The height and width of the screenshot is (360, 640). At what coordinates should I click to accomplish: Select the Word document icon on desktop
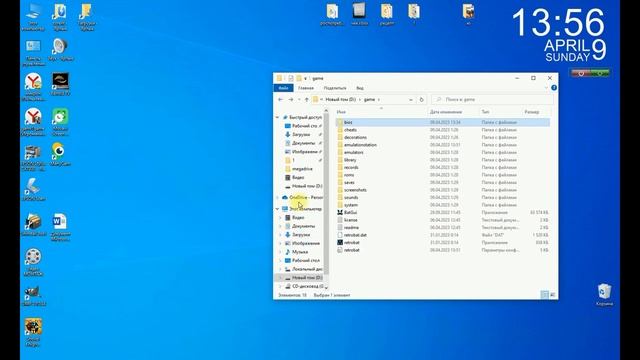point(60,227)
